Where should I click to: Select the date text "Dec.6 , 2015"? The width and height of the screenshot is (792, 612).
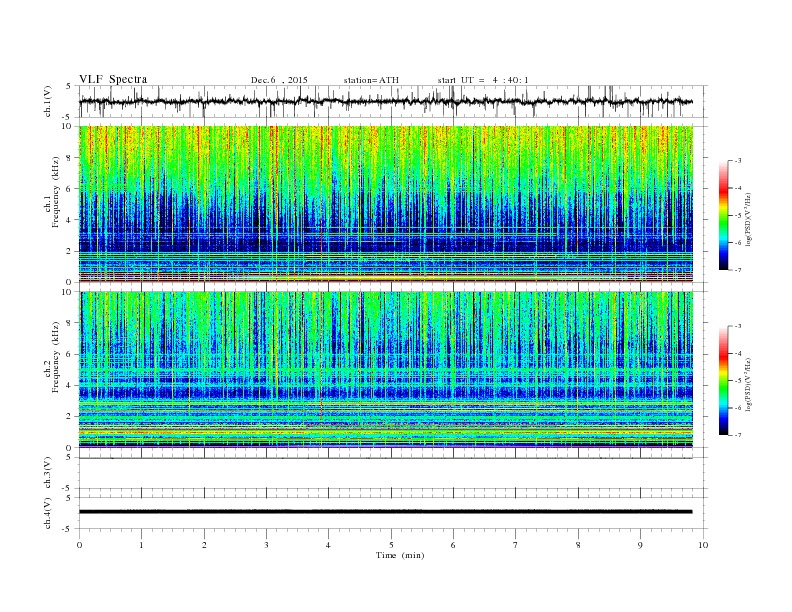(x=279, y=80)
